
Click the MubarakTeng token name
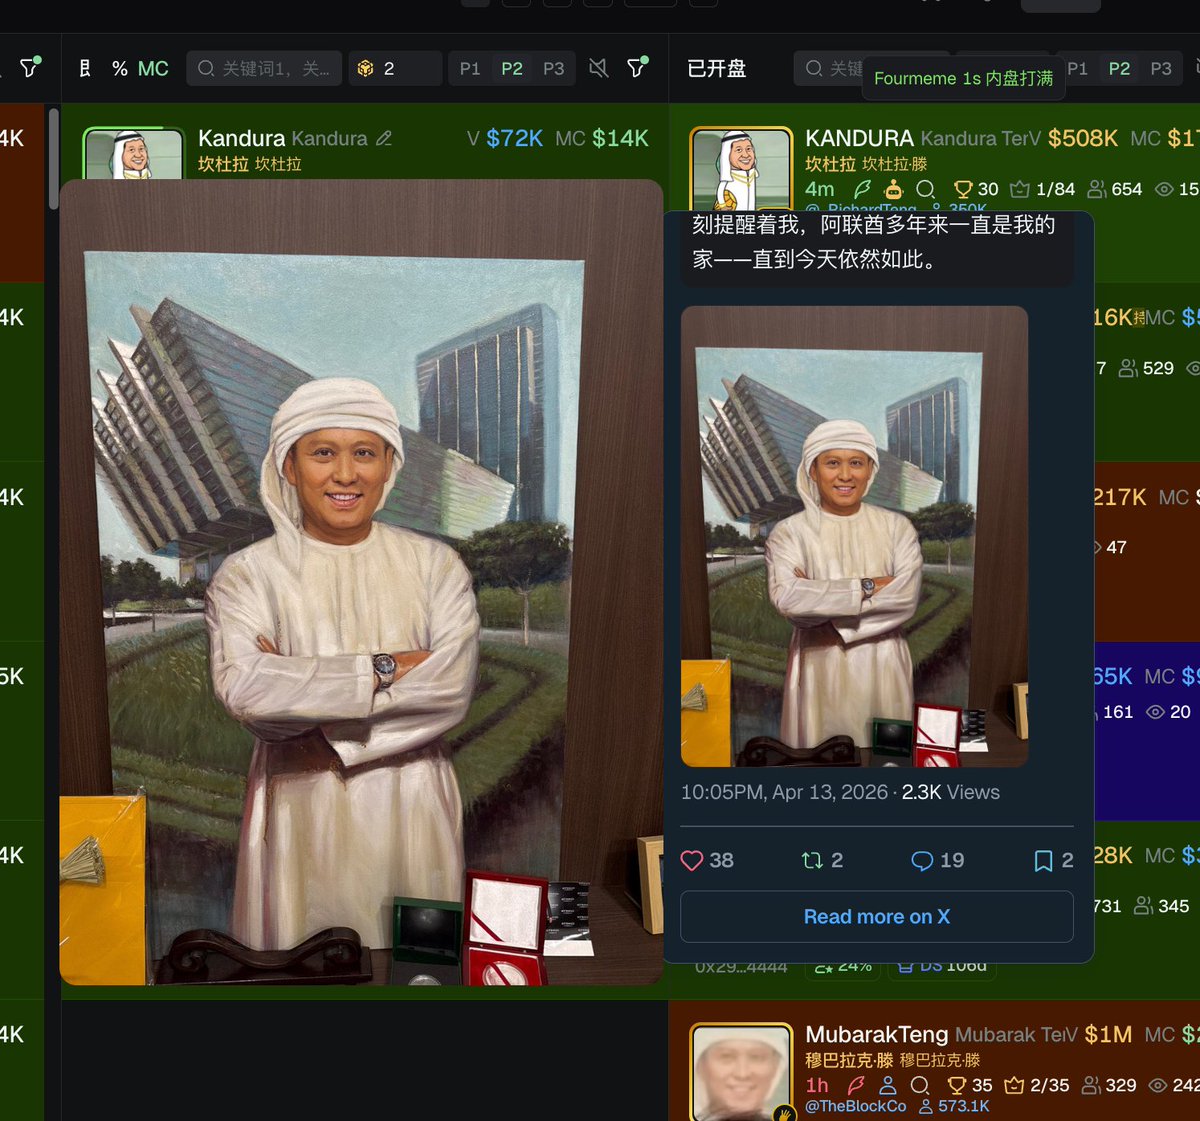coord(877,1034)
